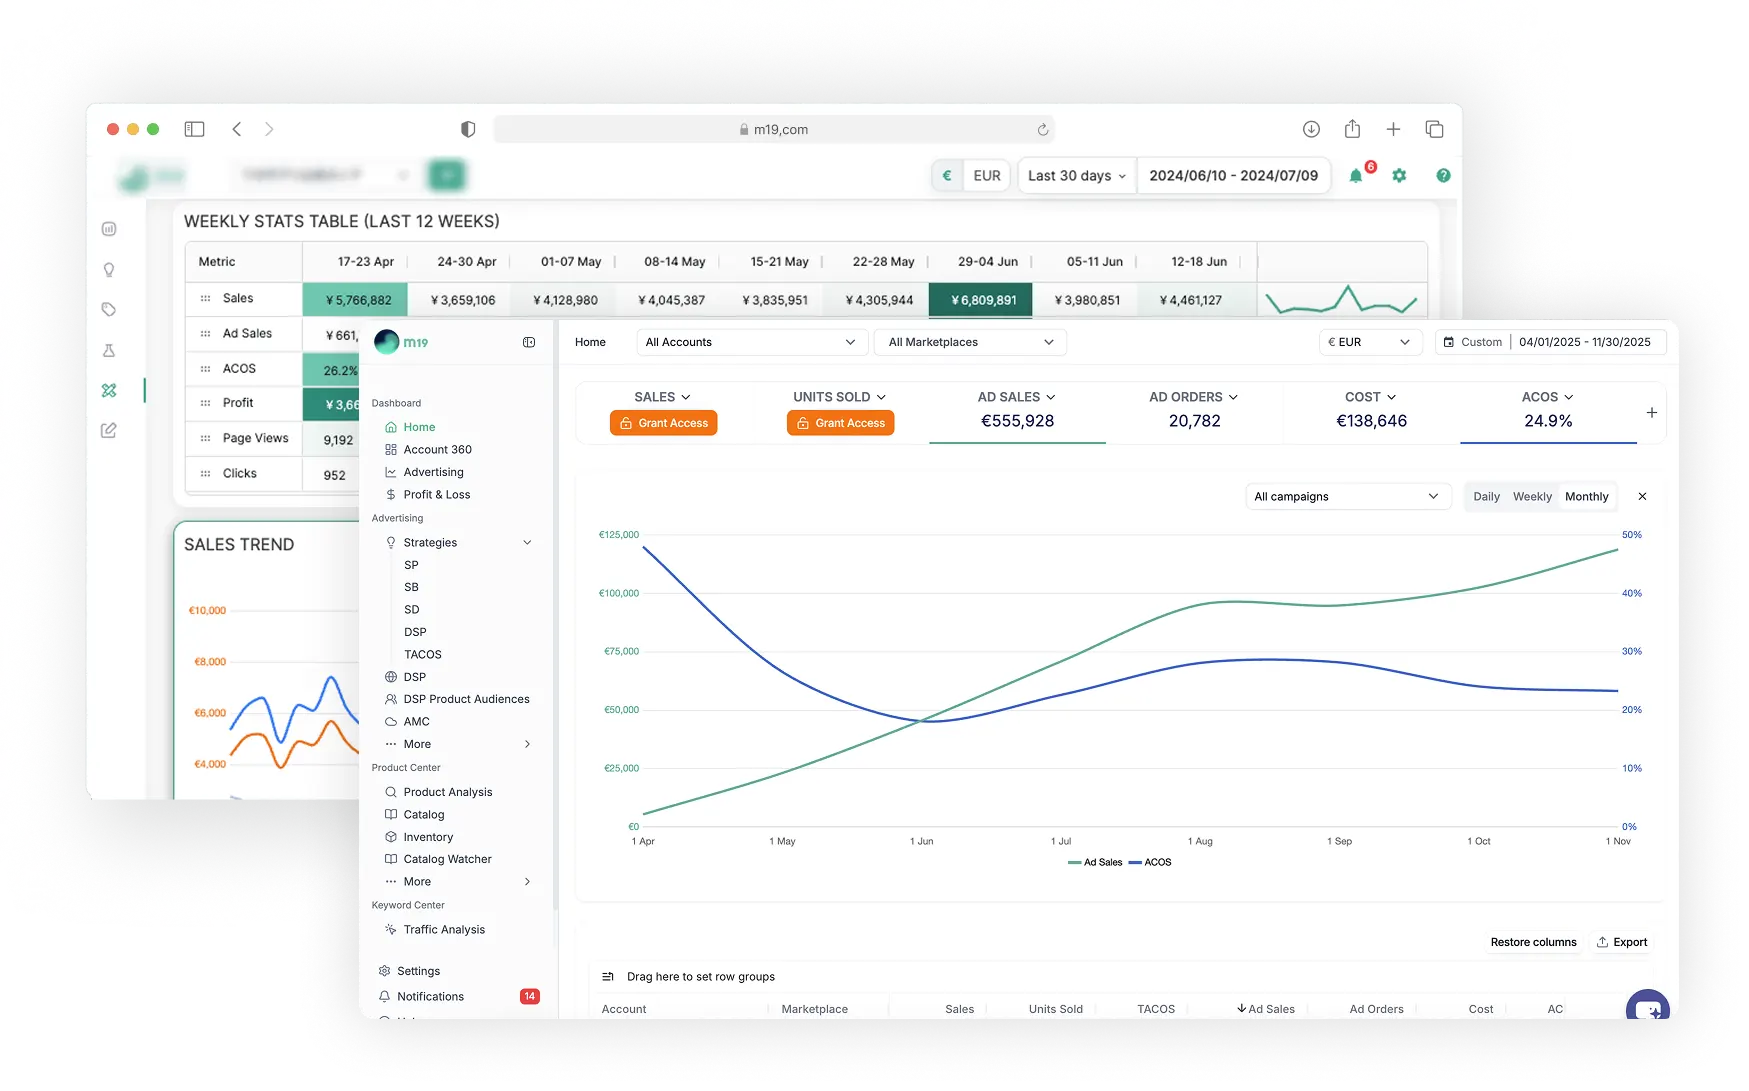Open the Last 30 days dropdown

1077,175
